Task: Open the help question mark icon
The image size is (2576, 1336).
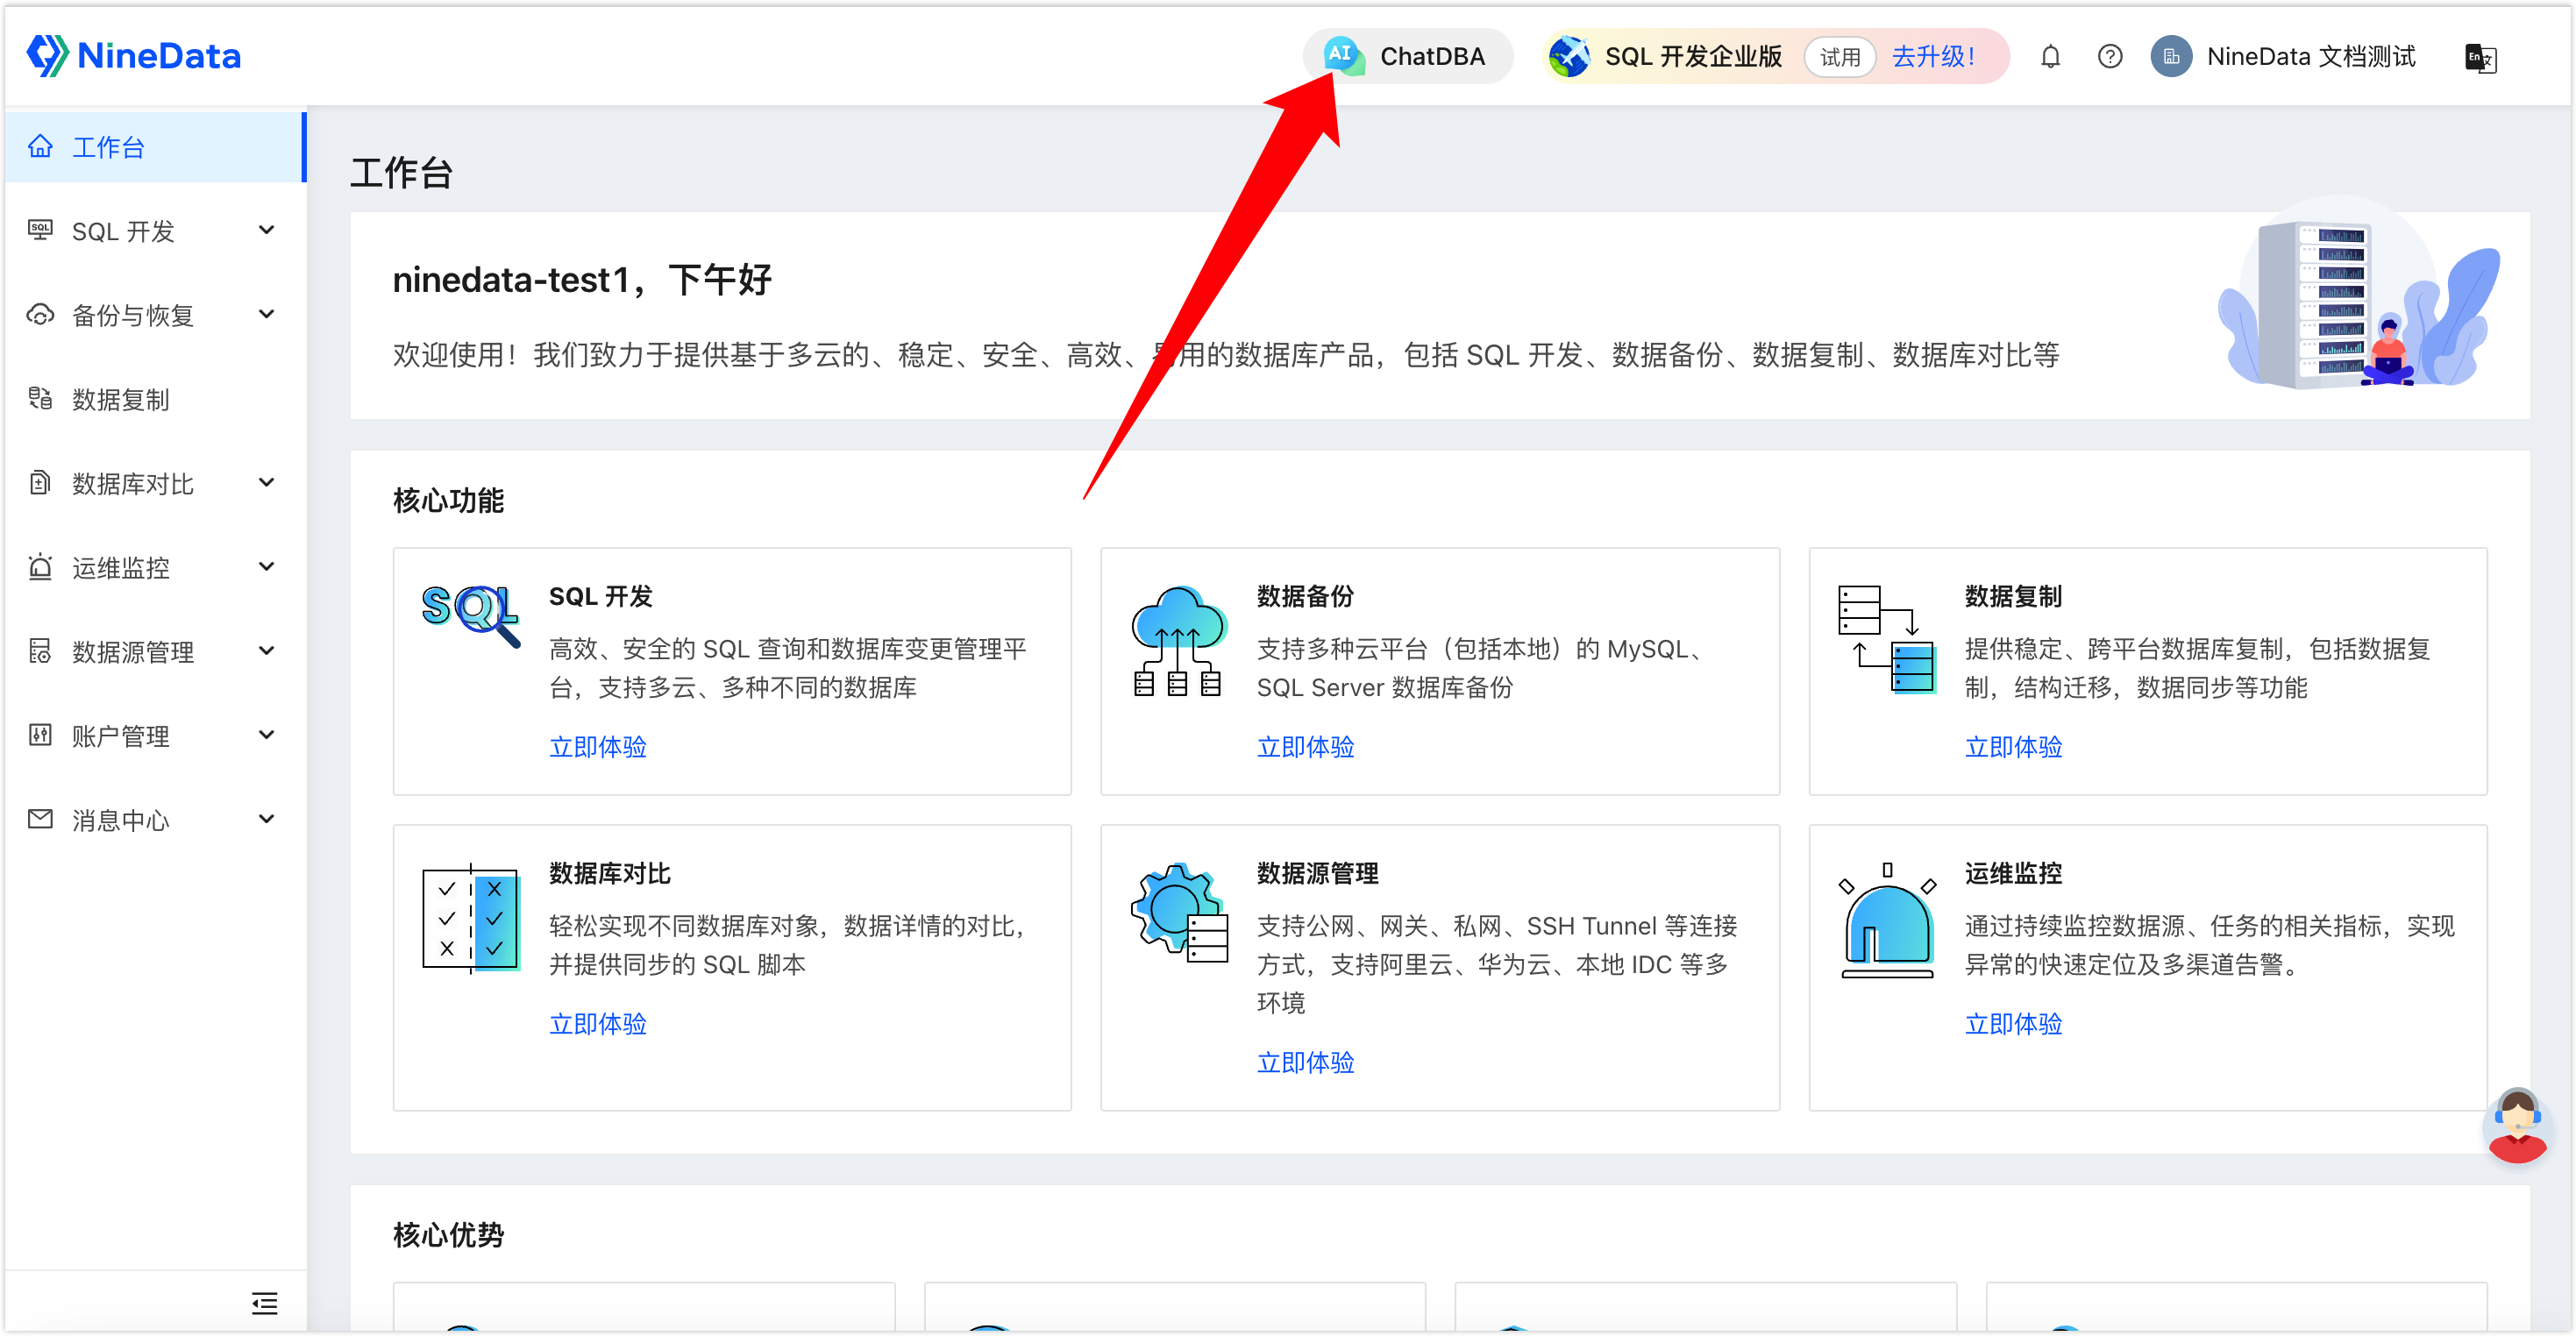Action: tap(2109, 57)
